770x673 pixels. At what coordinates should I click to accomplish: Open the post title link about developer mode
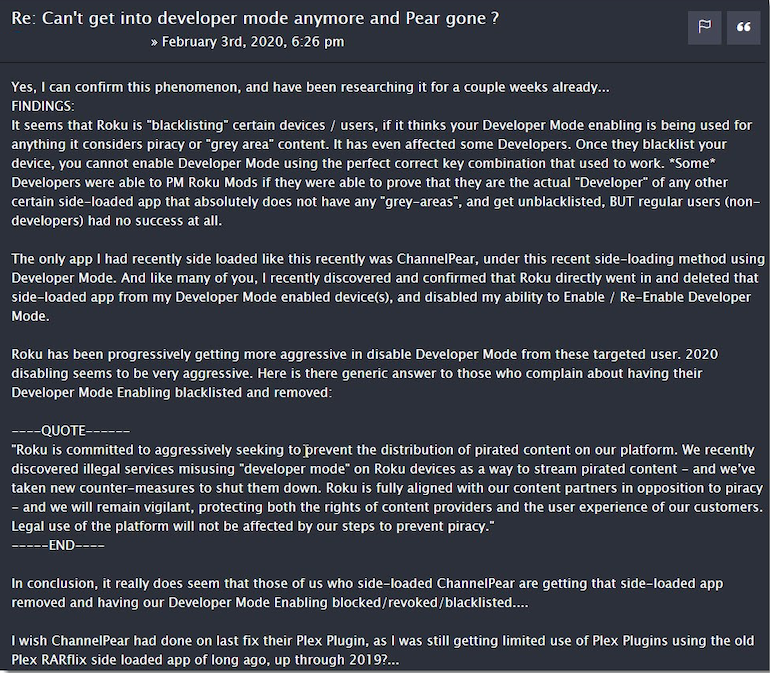point(255,18)
